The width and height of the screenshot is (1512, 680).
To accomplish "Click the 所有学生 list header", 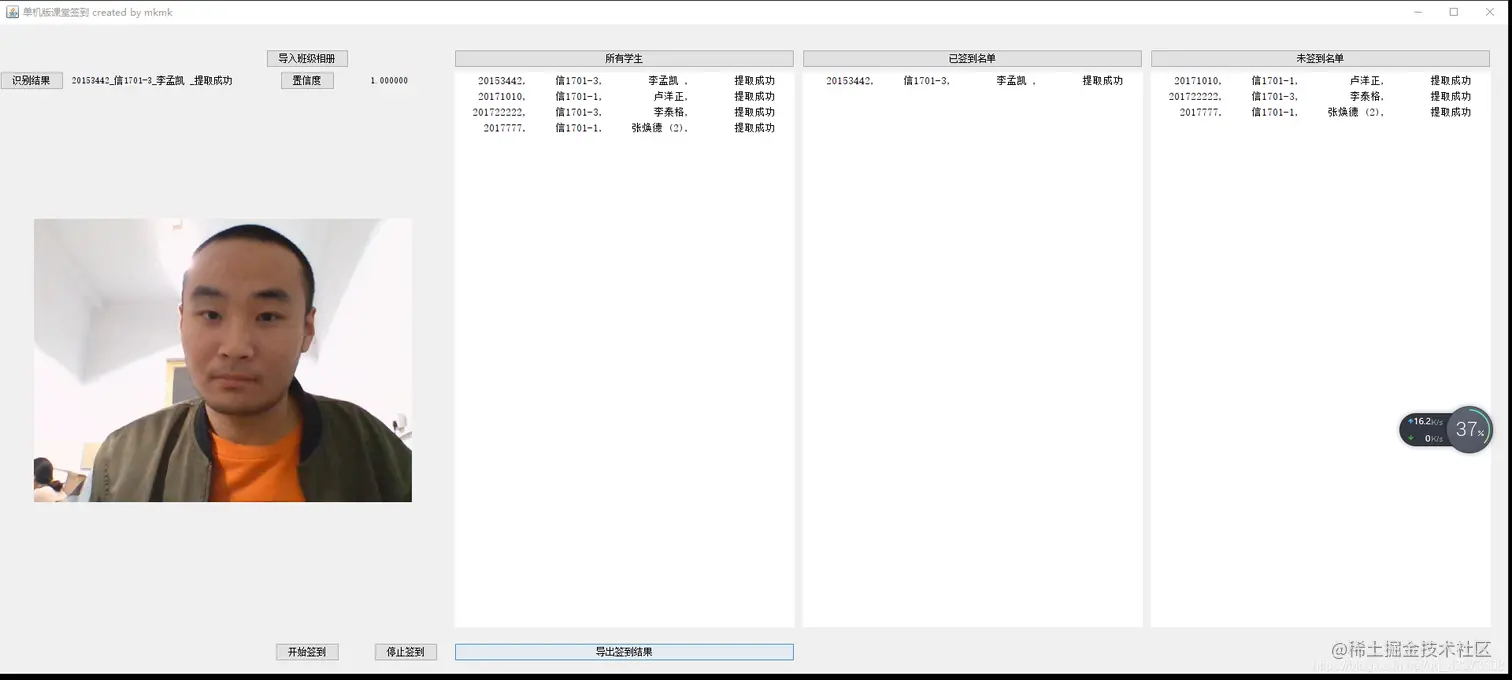I will click(x=624, y=59).
